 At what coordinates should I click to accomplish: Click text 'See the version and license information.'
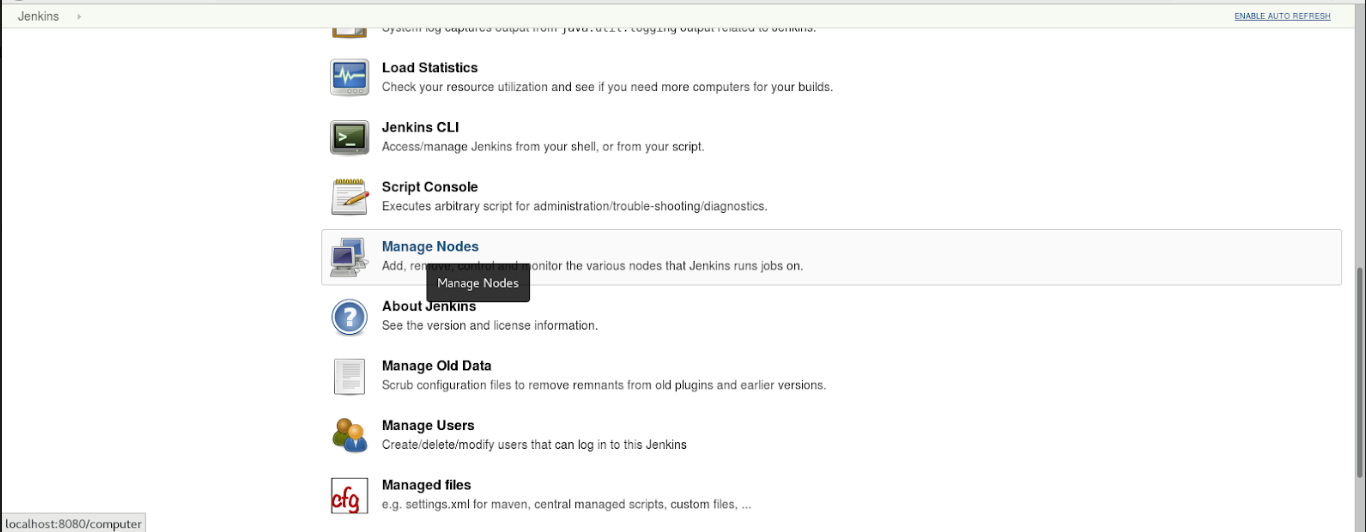[x=490, y=326]
